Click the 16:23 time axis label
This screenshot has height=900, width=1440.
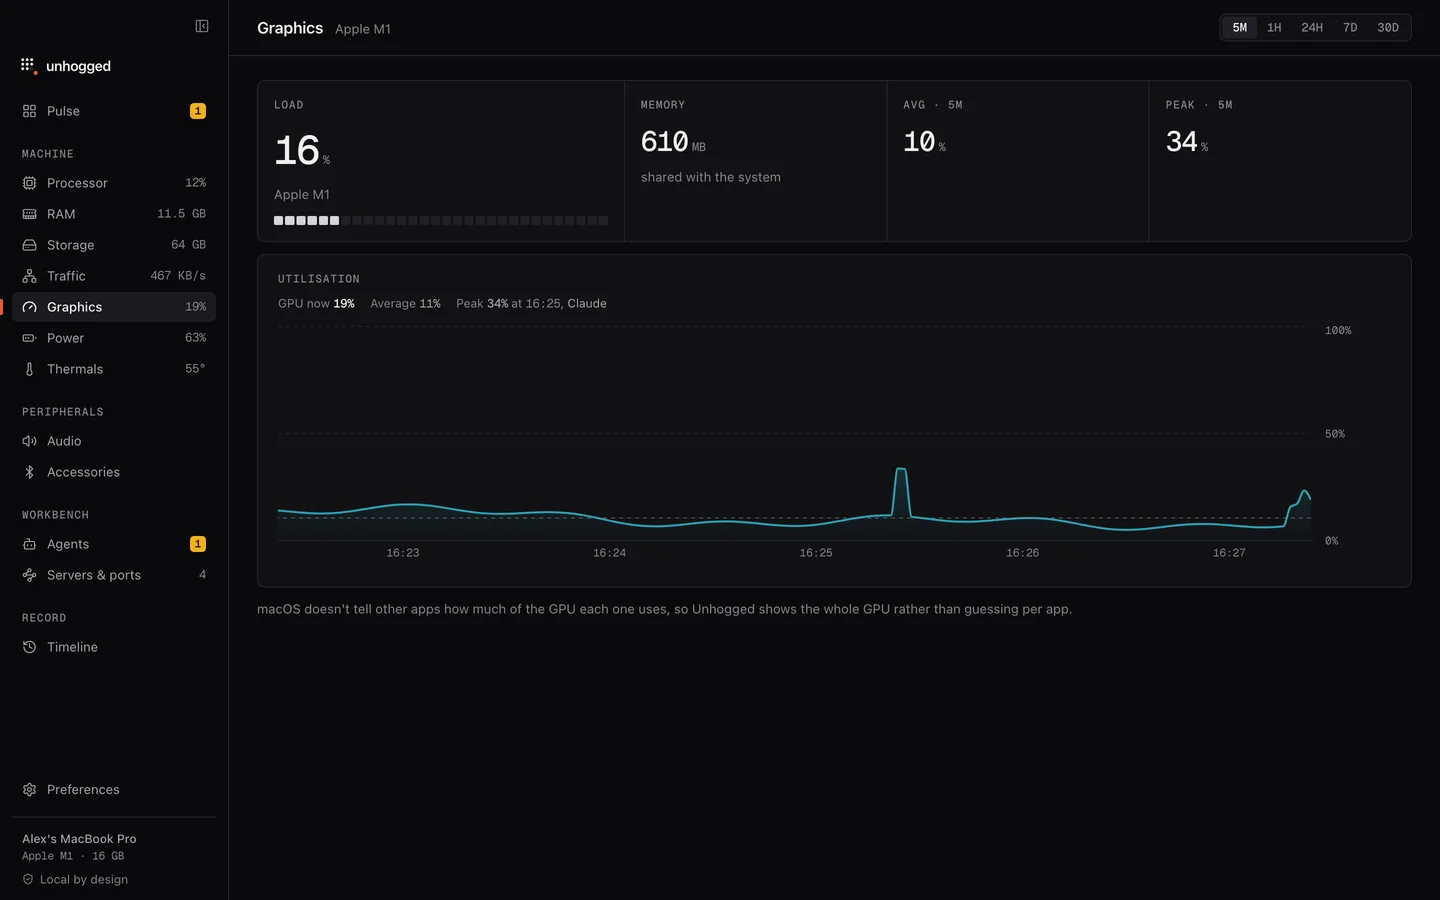click(x=403, y=553)
